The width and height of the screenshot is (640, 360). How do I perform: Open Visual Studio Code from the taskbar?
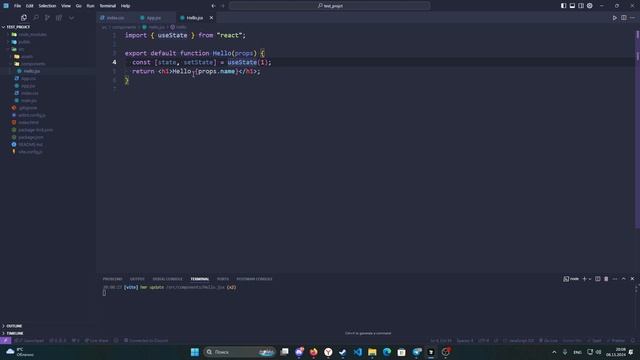tap(358, 352)
